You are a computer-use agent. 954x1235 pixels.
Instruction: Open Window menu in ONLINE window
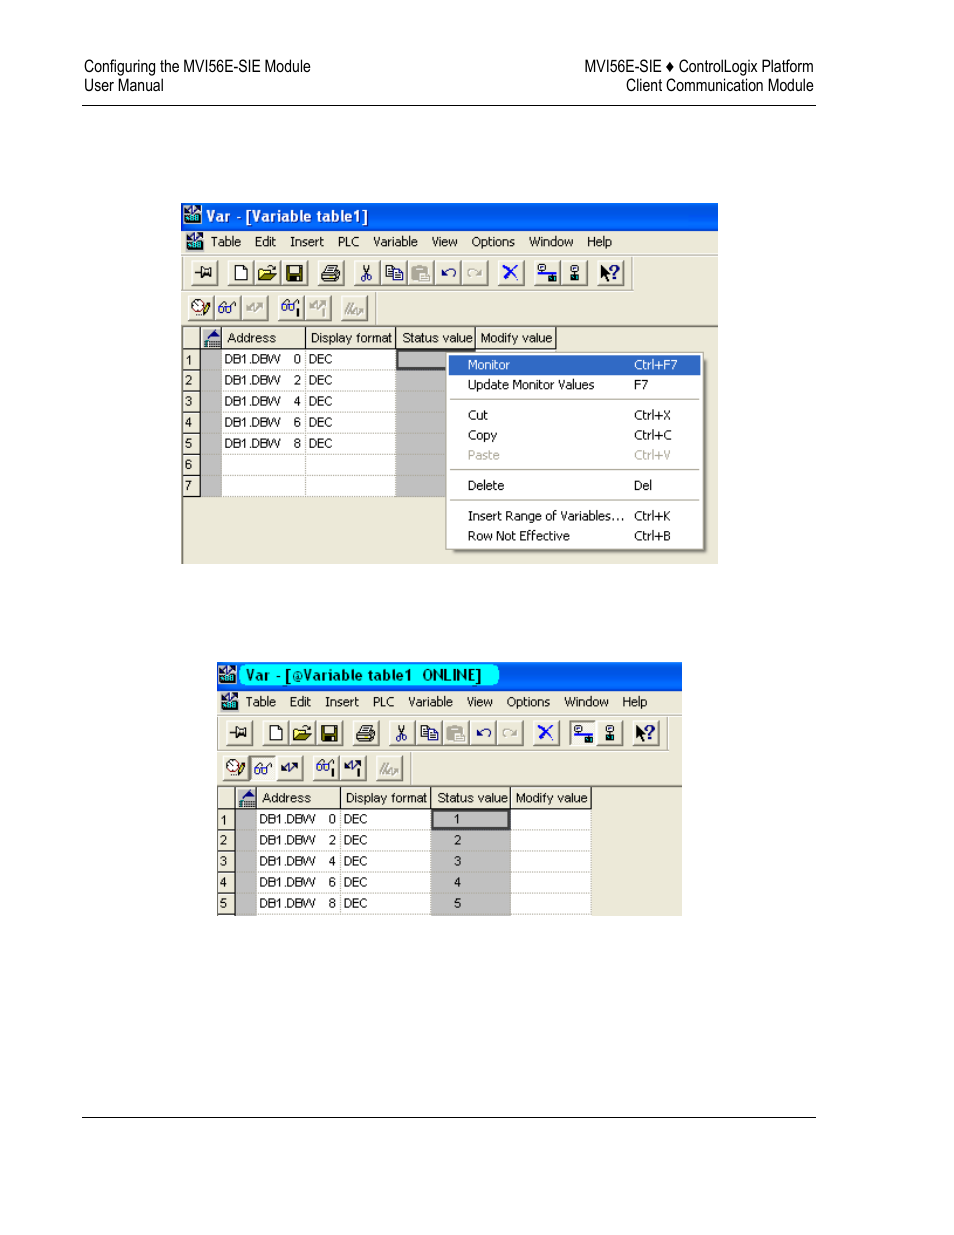point(586,702)
